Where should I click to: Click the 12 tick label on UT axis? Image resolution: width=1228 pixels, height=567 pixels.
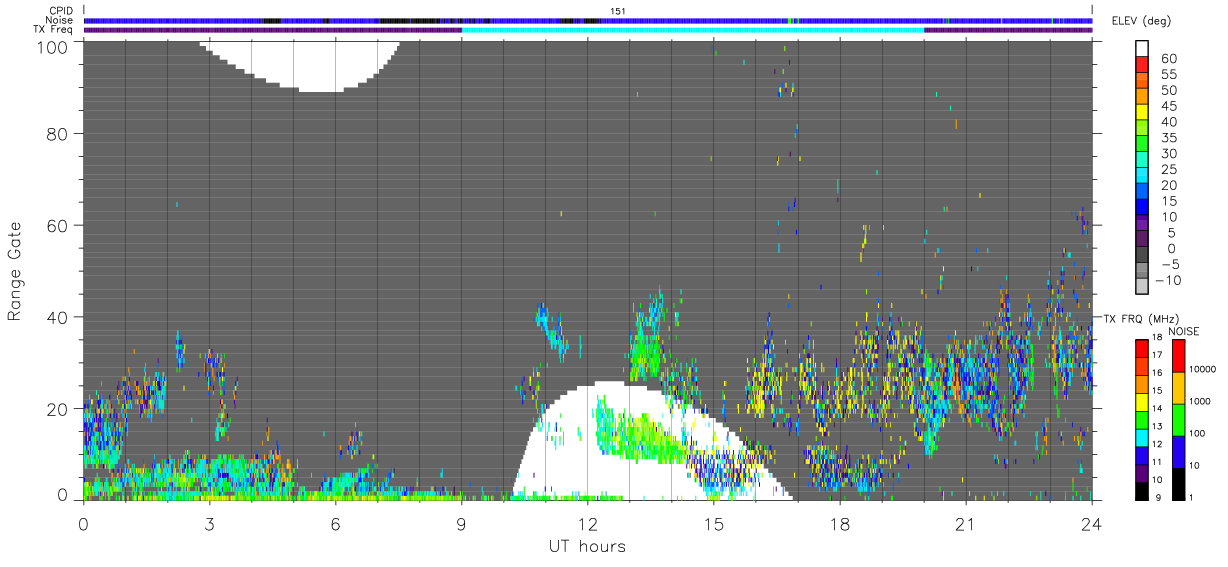(588, 524)
